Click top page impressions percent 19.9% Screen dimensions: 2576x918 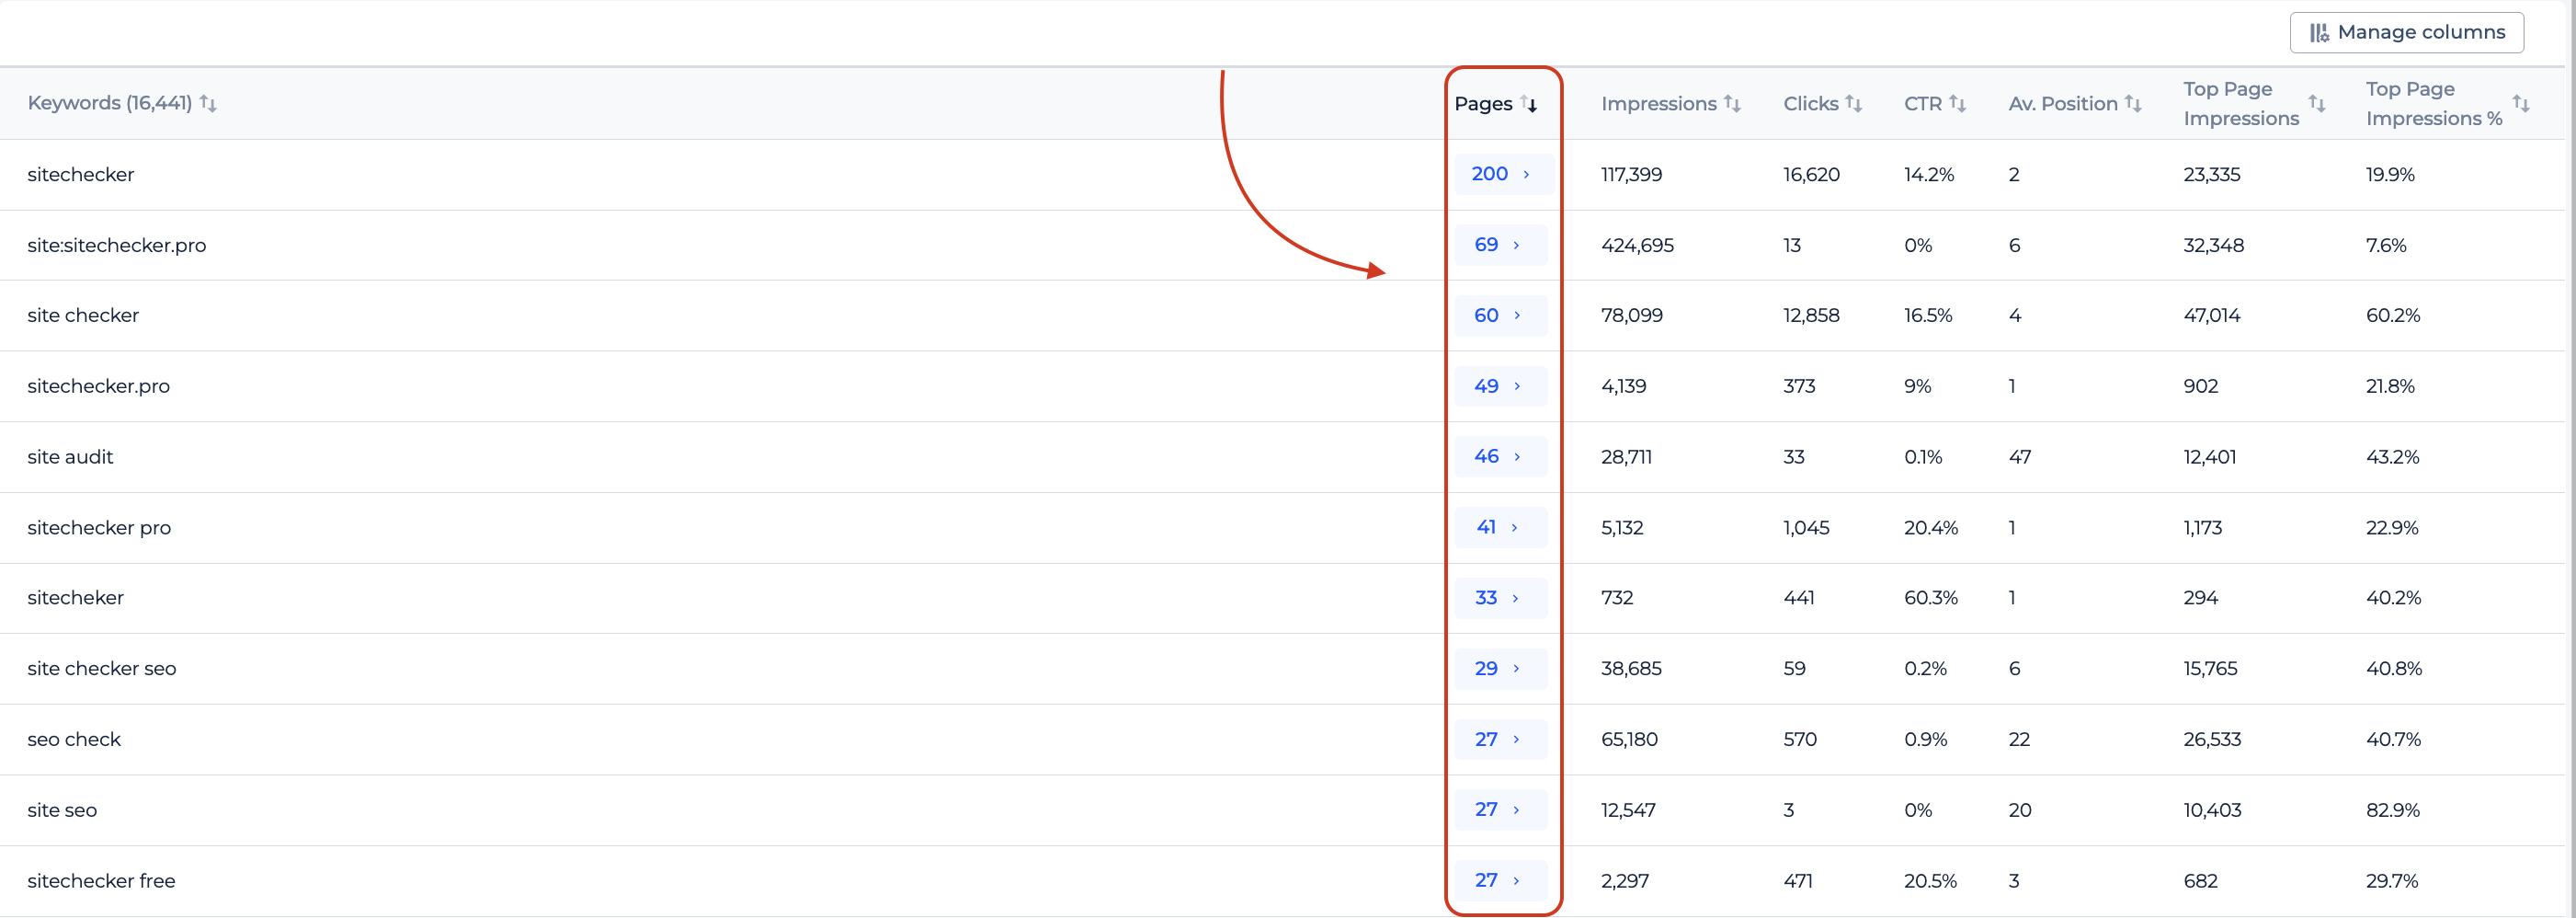pyautogui.click(x=2389, y=174)
